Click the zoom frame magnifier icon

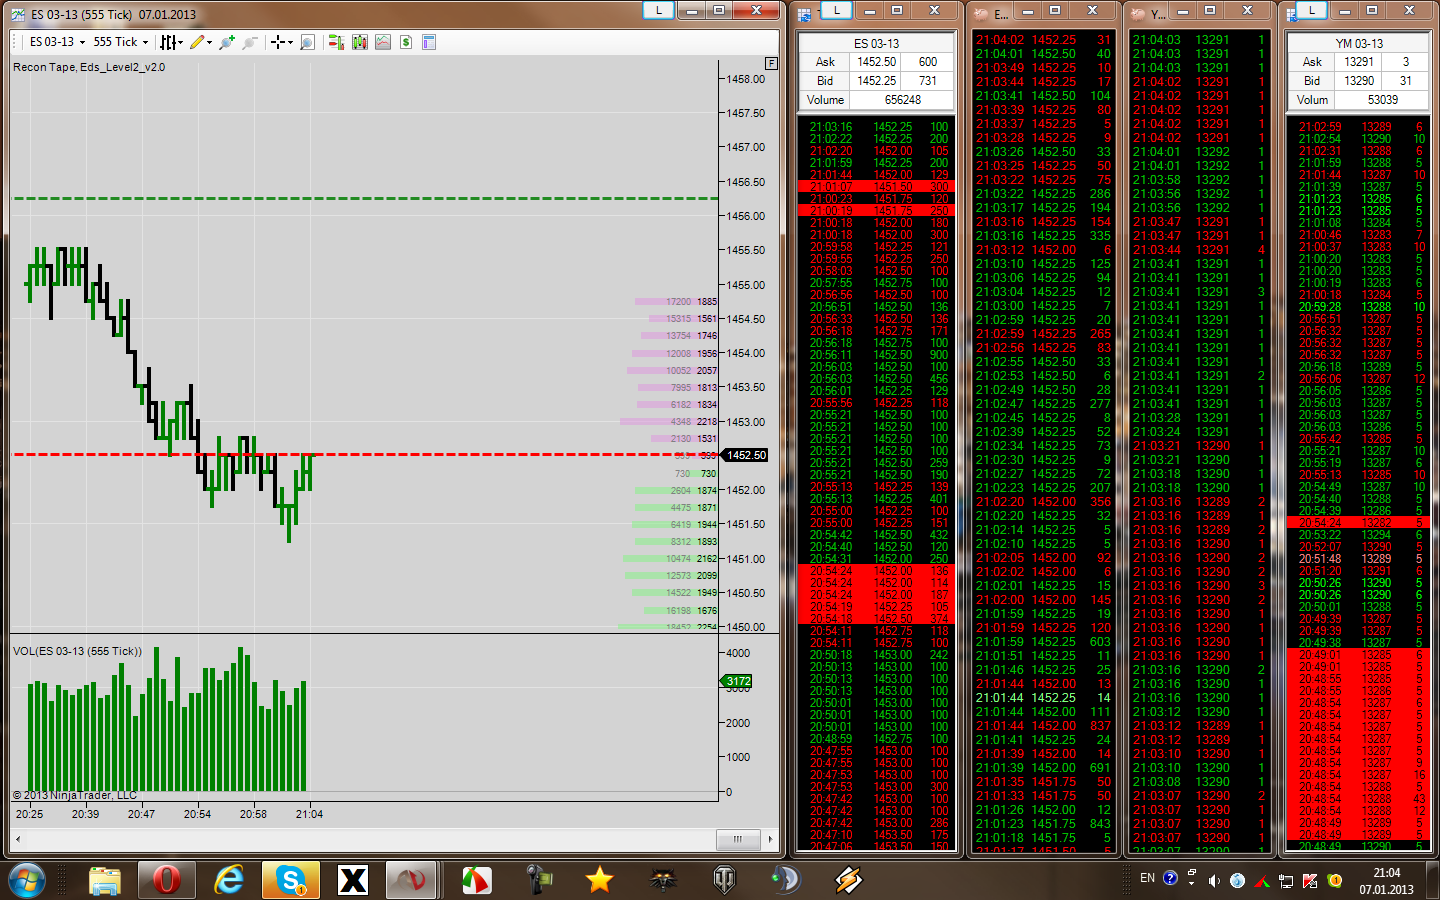pyautogui.click(x=308, y=42)
